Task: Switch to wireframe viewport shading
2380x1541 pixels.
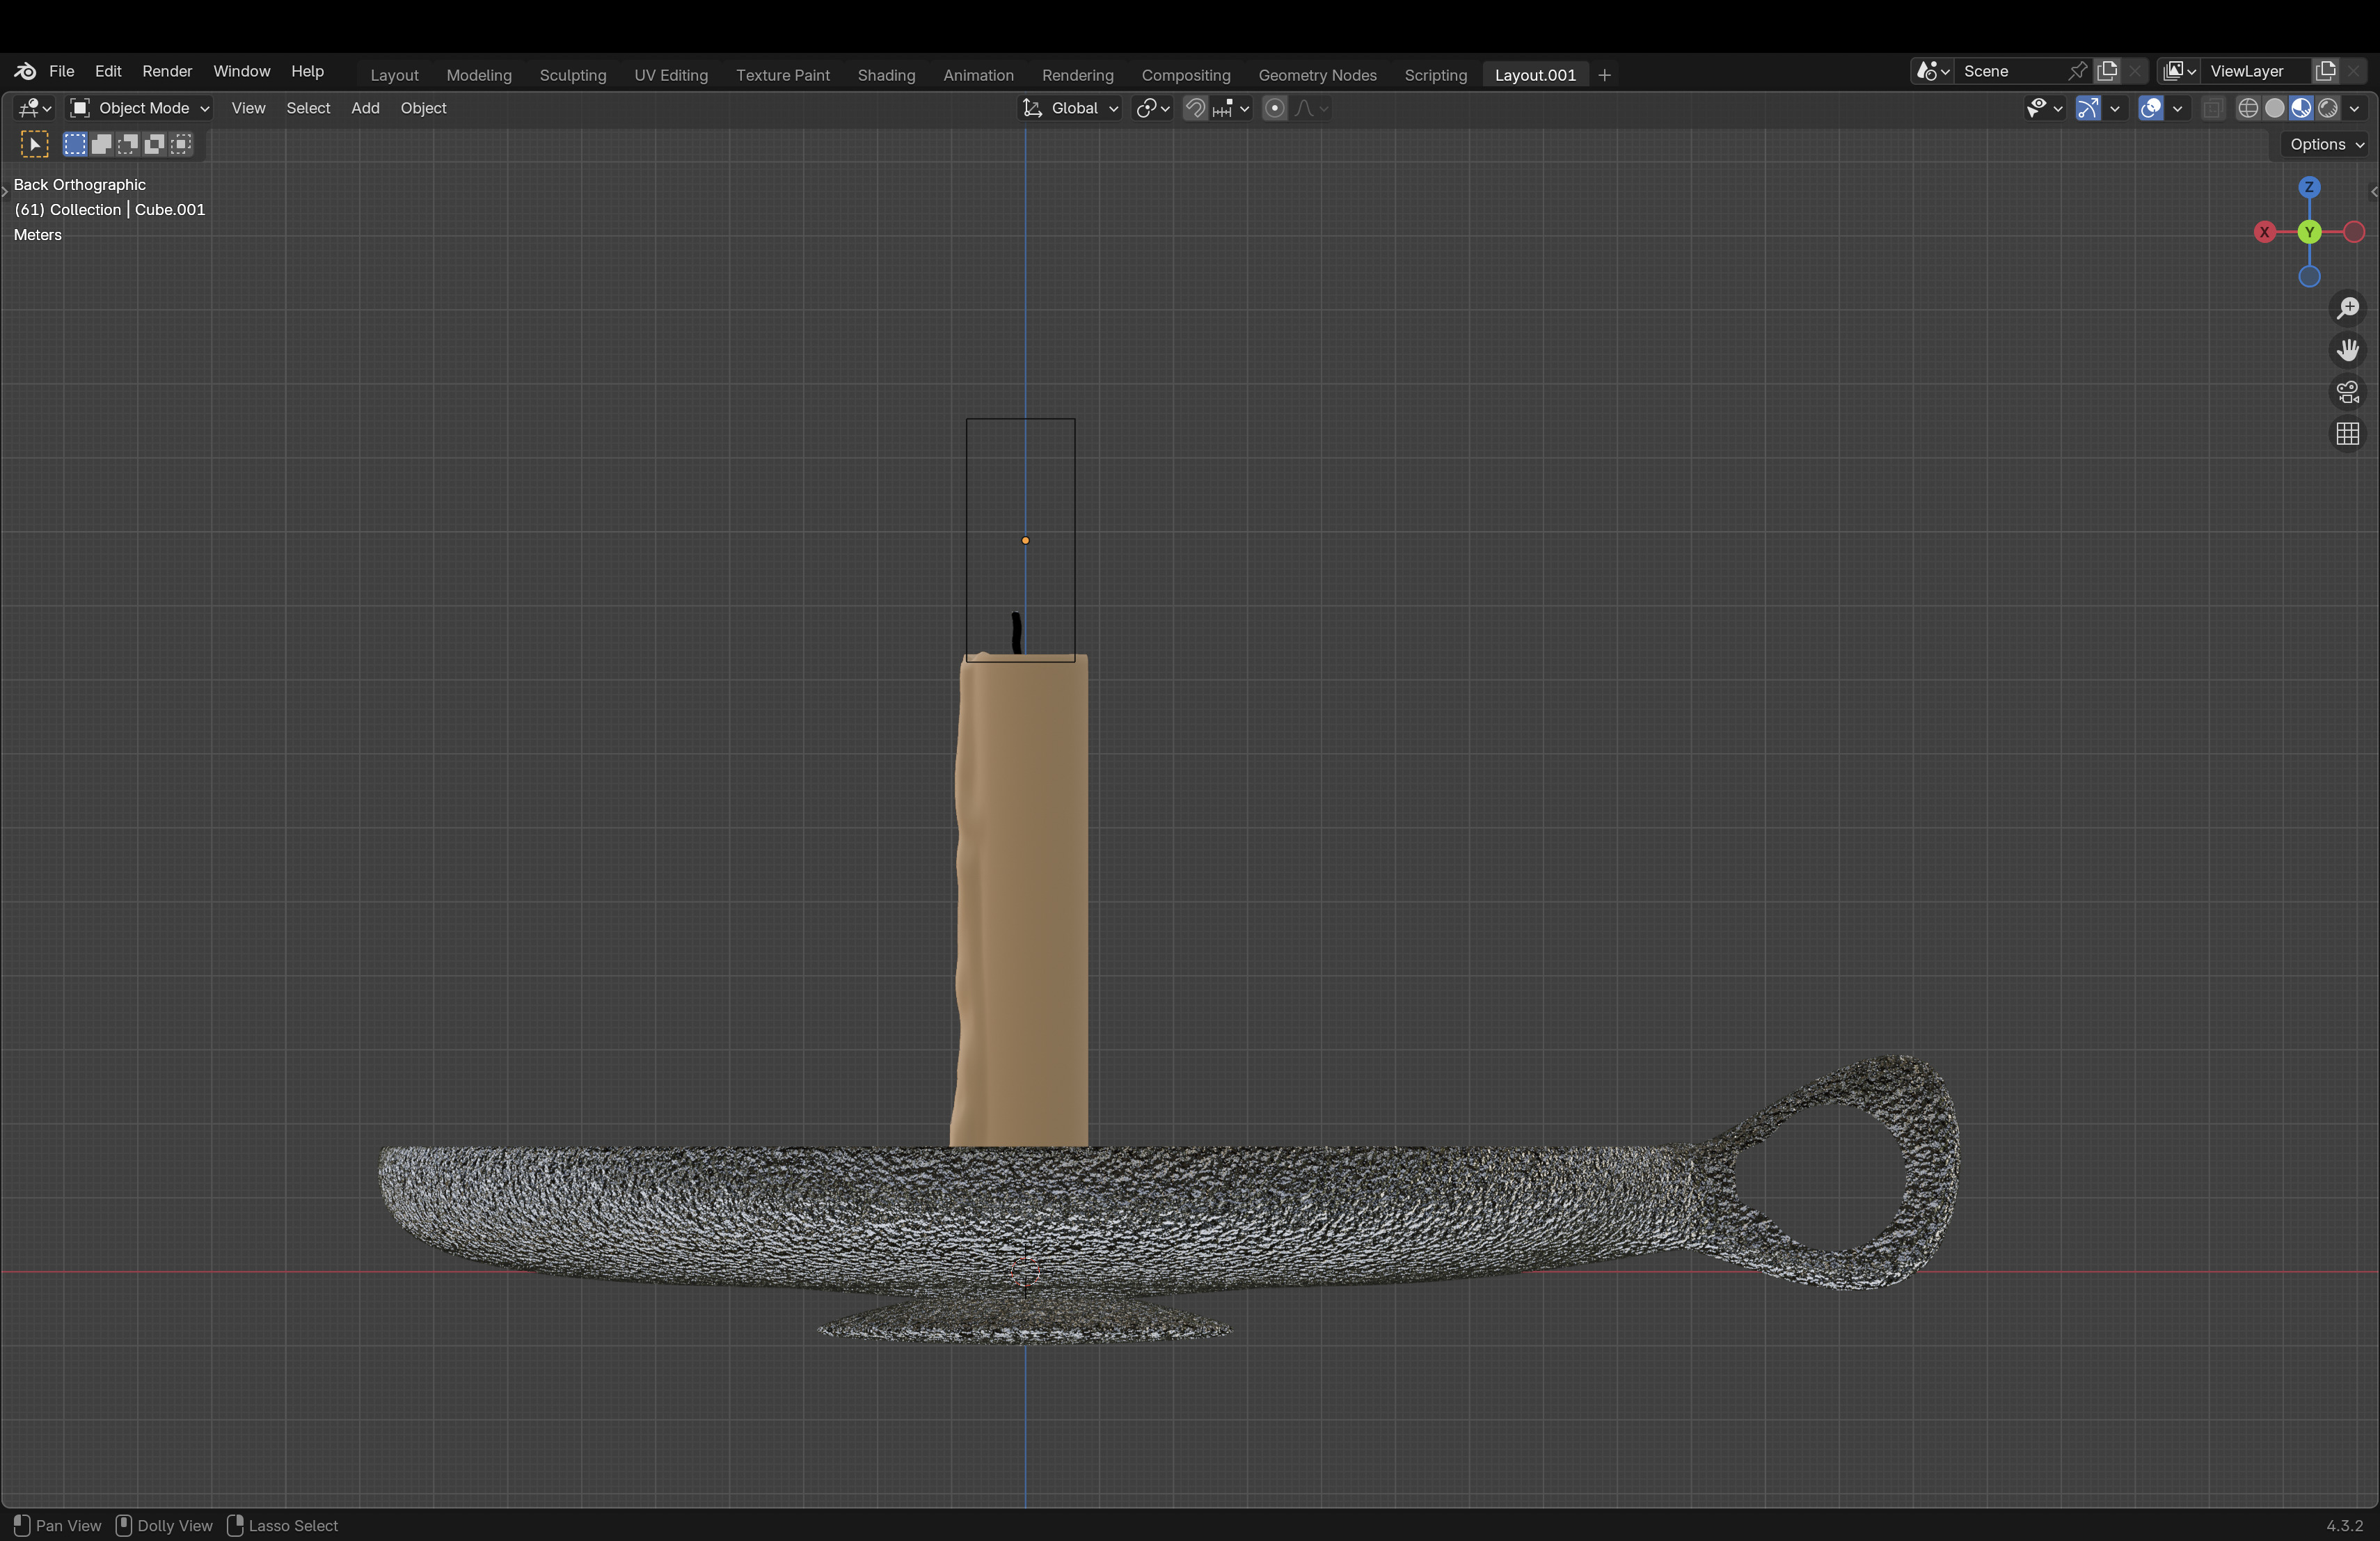Action: (x=2248, y=108)
